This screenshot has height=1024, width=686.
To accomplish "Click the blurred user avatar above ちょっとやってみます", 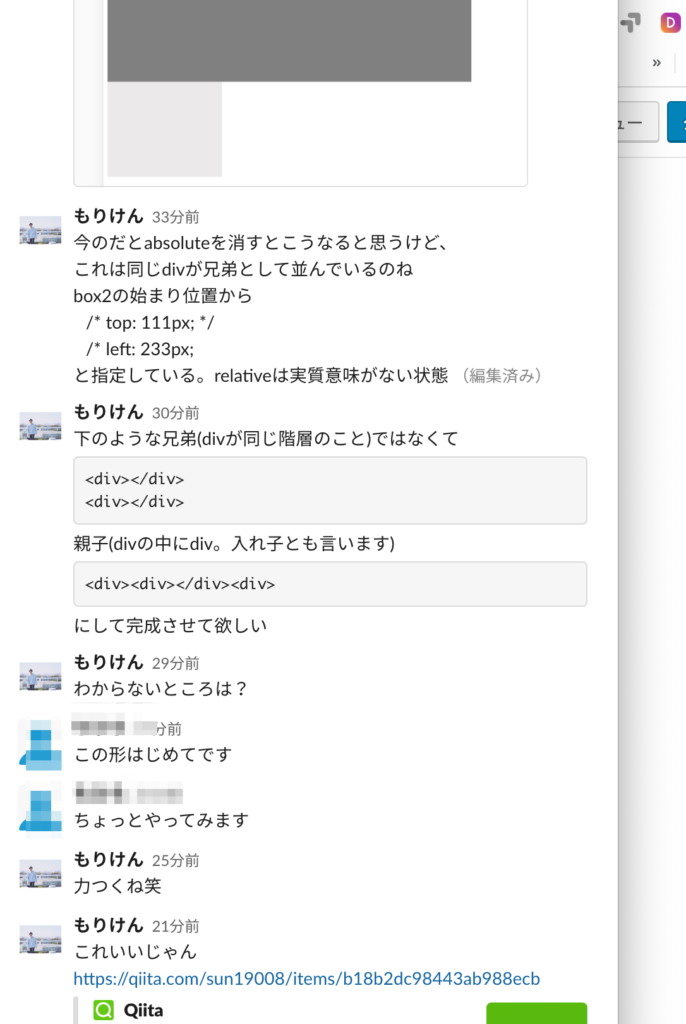I will (x=41, y=810).
